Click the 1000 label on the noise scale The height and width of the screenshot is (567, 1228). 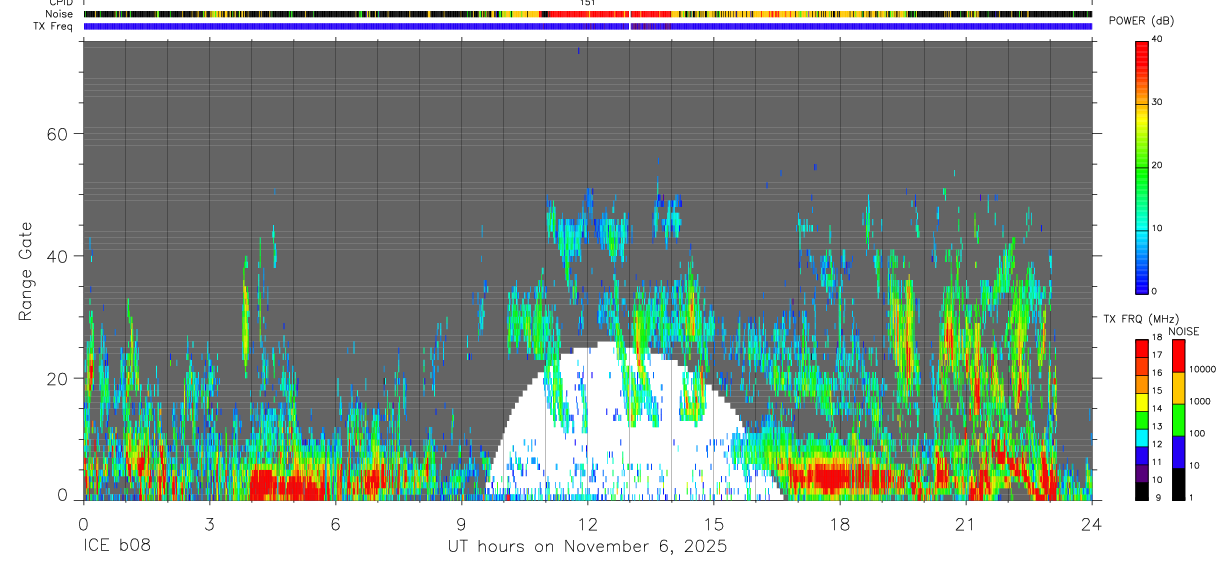point(1201,401)
